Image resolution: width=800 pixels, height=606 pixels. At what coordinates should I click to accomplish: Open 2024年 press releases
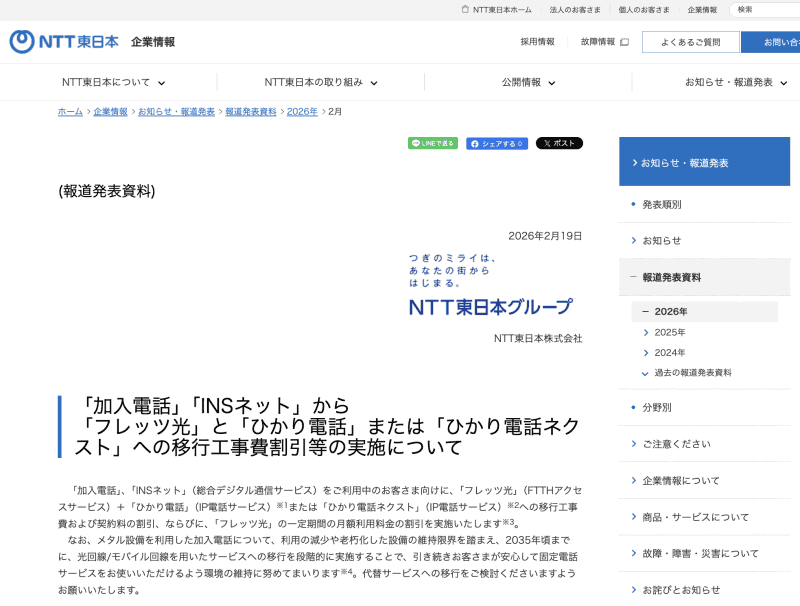coord(670,353)
